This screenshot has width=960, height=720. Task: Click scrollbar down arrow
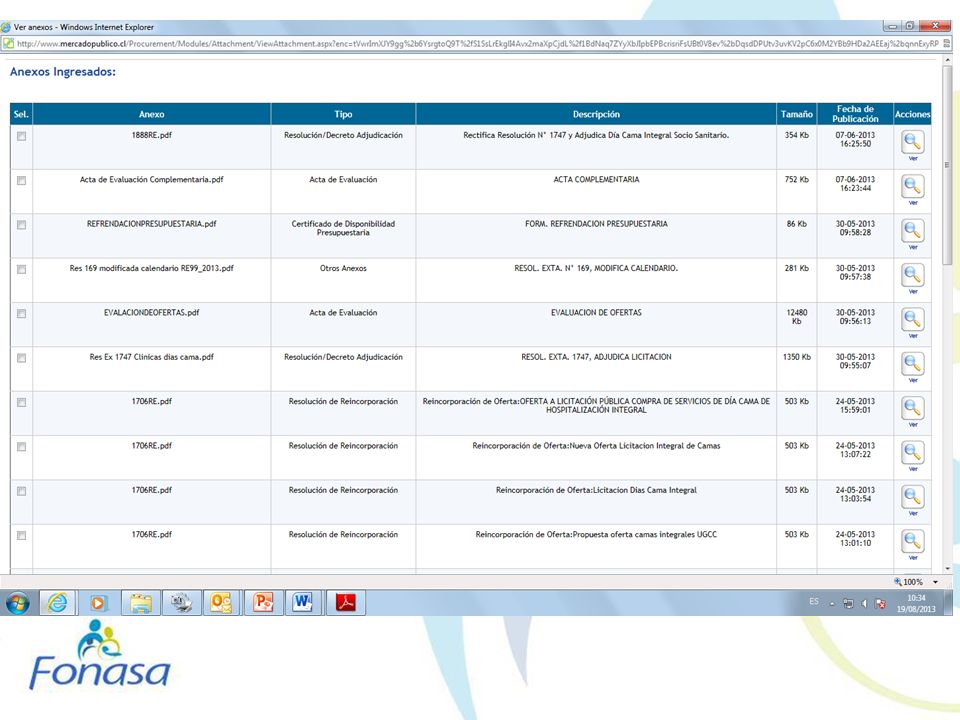tap(948, 569)
